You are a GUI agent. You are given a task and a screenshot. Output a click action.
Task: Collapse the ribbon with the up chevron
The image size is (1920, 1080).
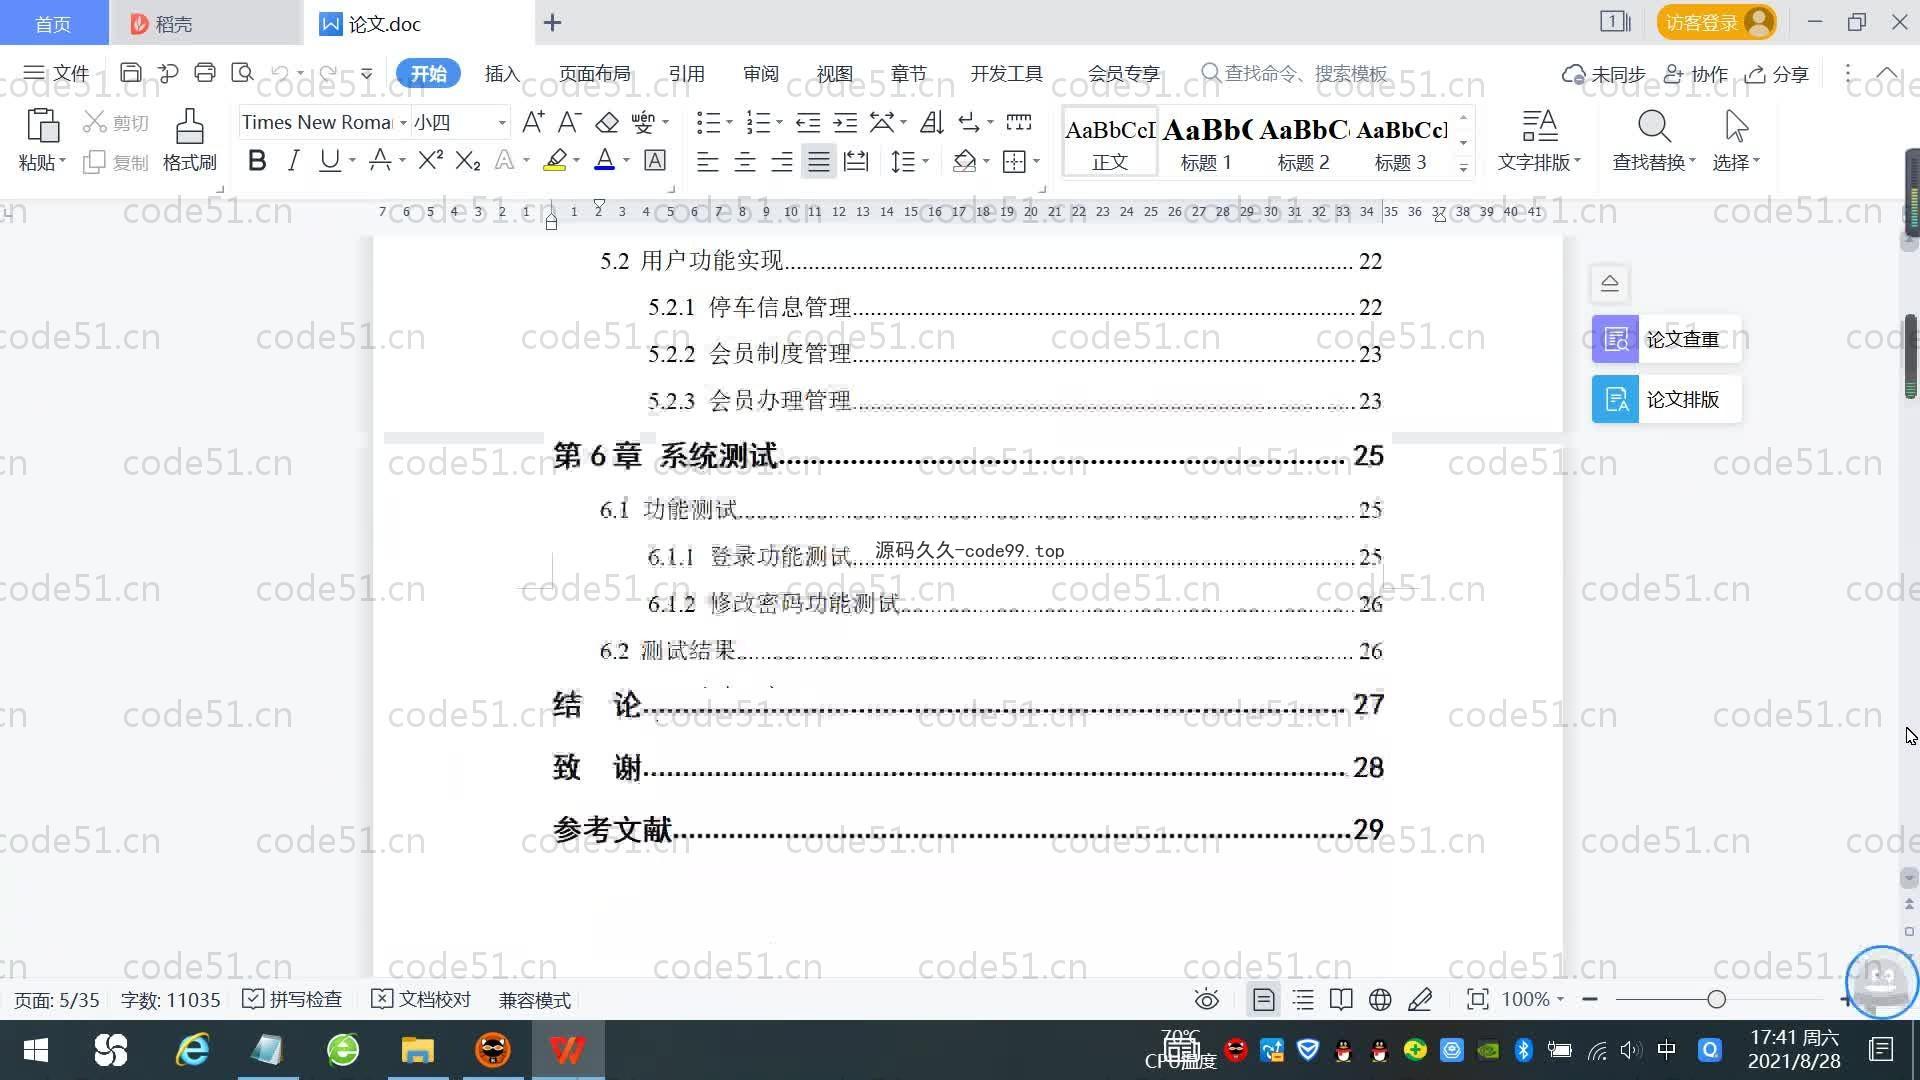tap(1887, 74)
